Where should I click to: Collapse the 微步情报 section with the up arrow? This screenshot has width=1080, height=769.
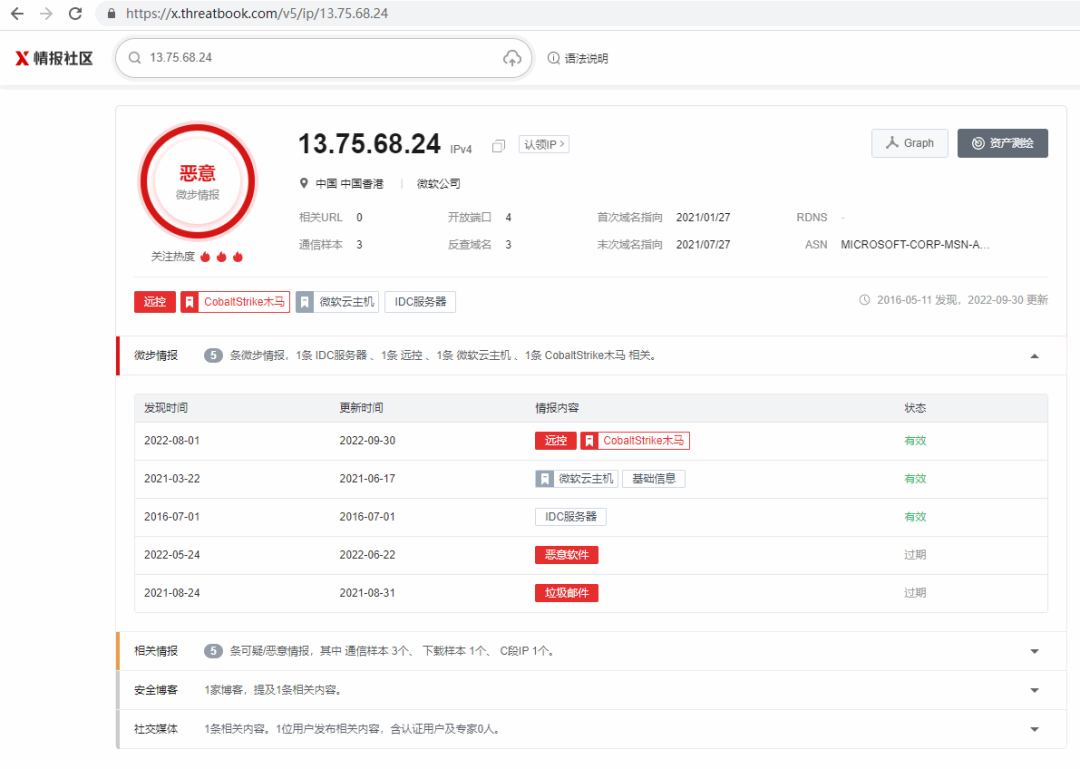(1035, 356)
